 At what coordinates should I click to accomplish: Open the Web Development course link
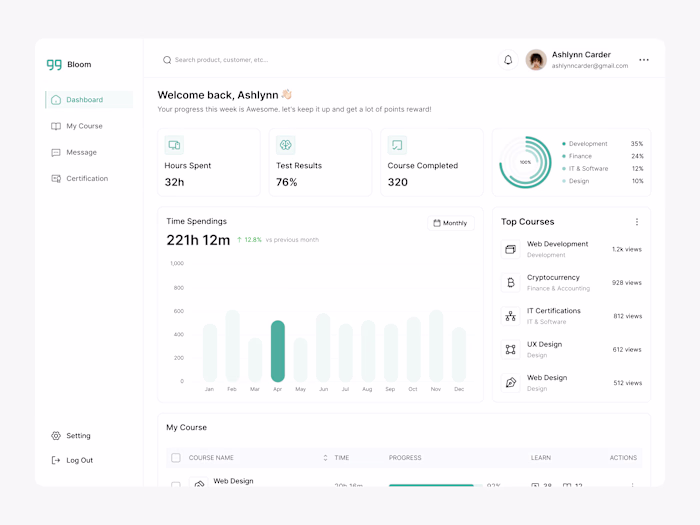558,244
